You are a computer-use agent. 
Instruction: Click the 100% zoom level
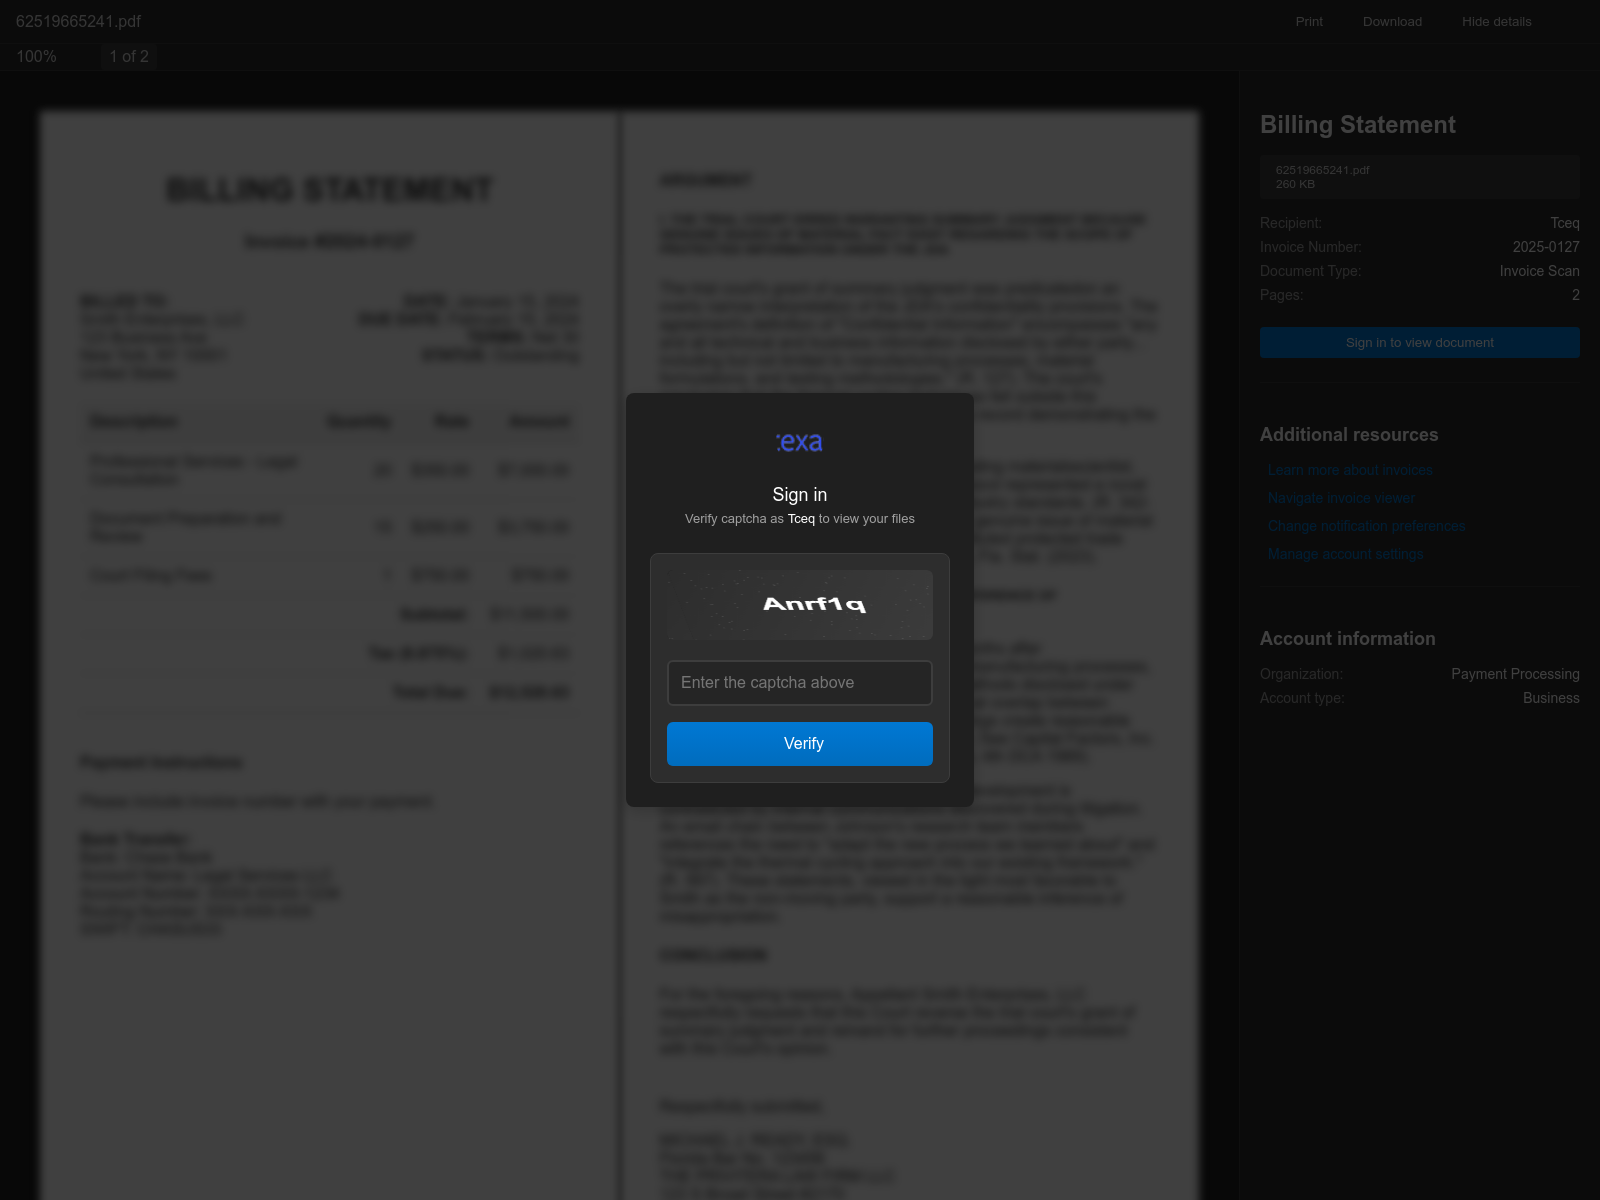coord(36,57)
